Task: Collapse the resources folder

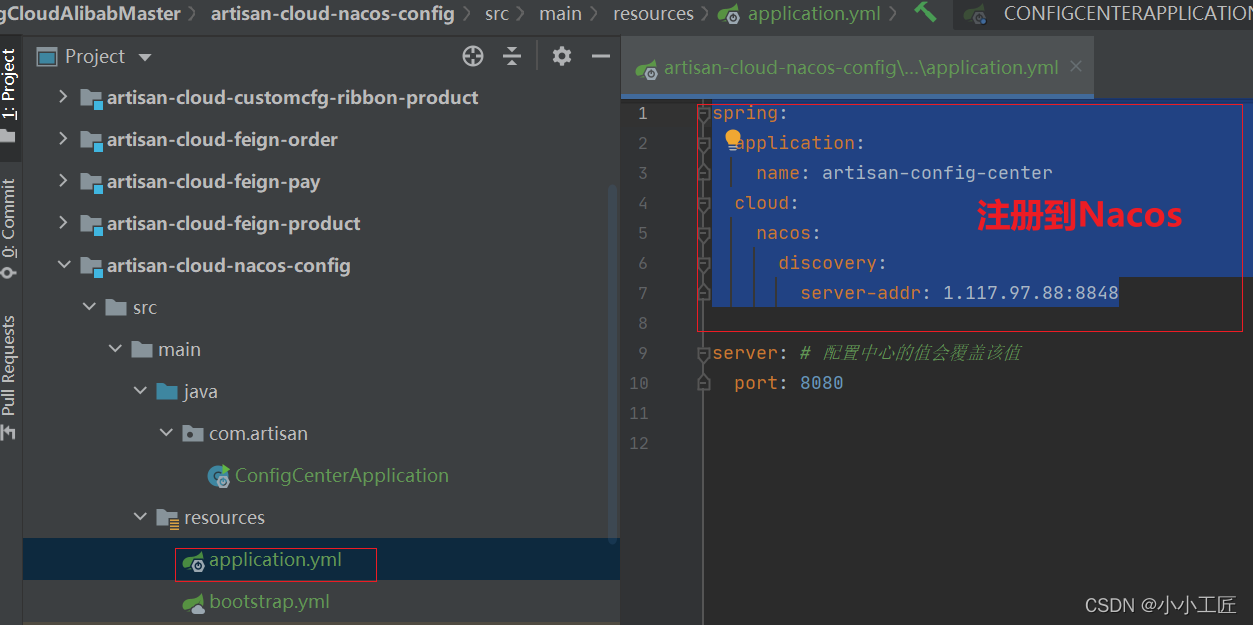Action: pyautogui.click(x=140, y=517)
